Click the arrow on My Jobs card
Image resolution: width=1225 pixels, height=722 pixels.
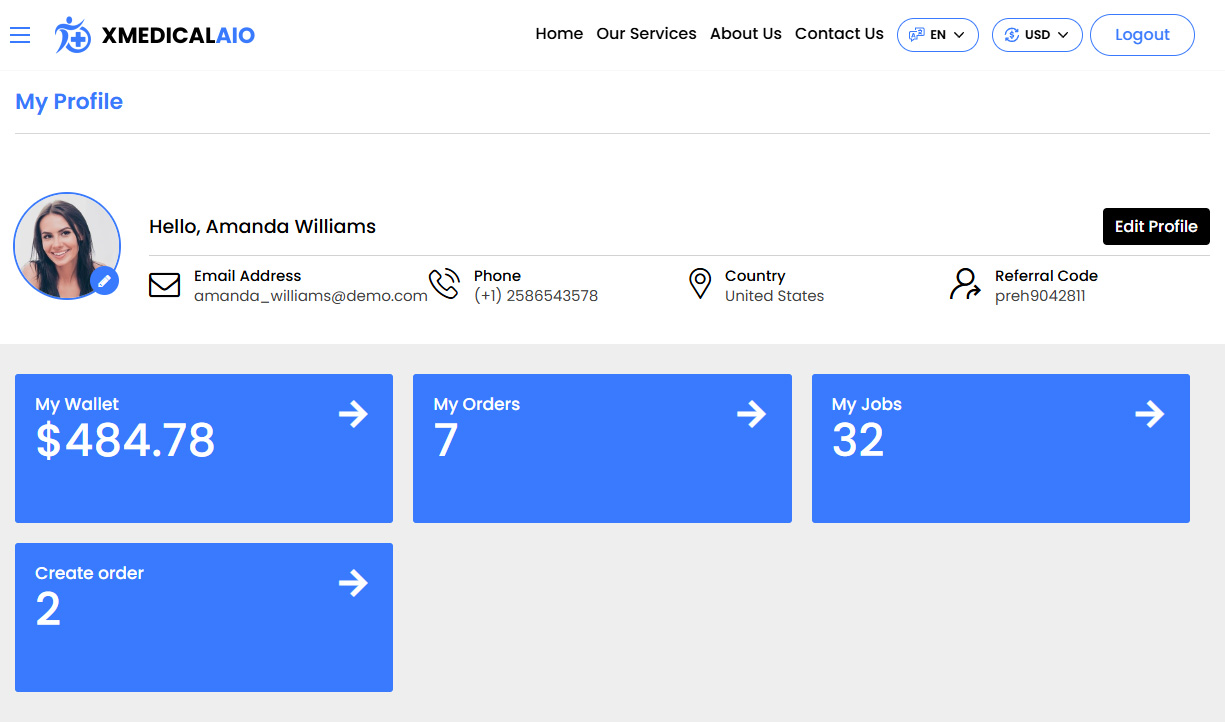tap(1149, 414)
